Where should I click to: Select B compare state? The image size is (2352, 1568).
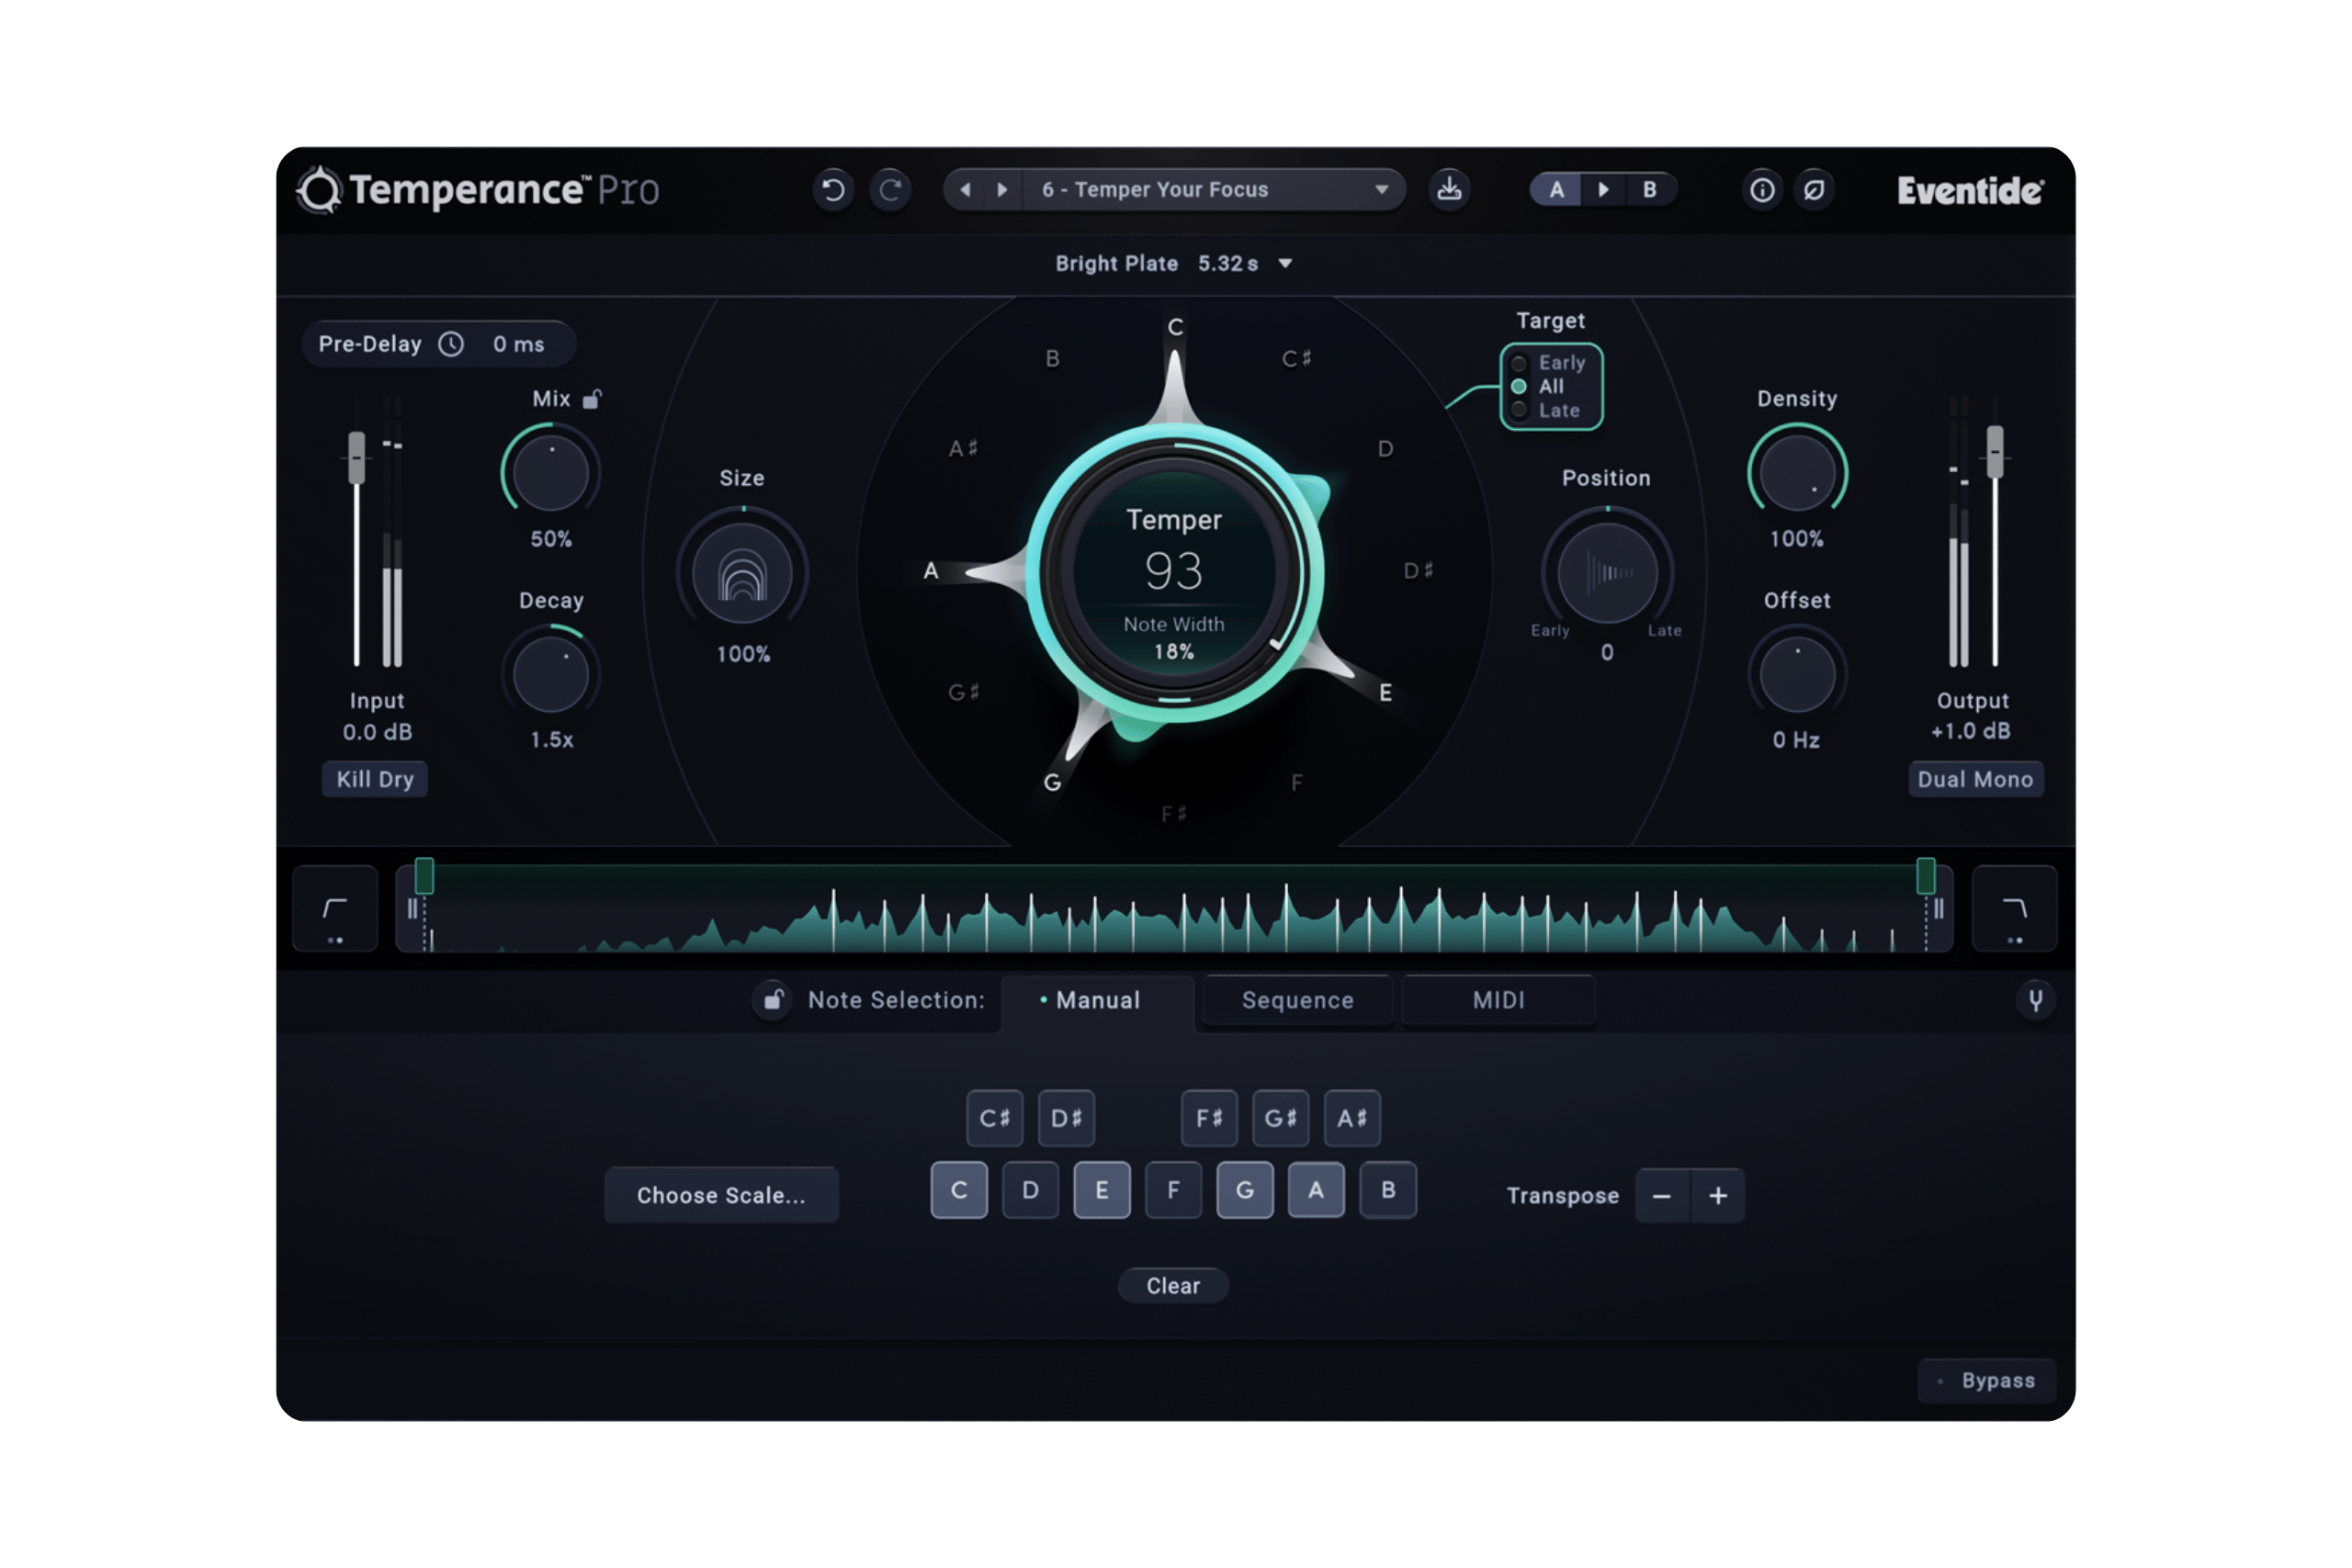pyautogui.click(x=1650, y=189)
